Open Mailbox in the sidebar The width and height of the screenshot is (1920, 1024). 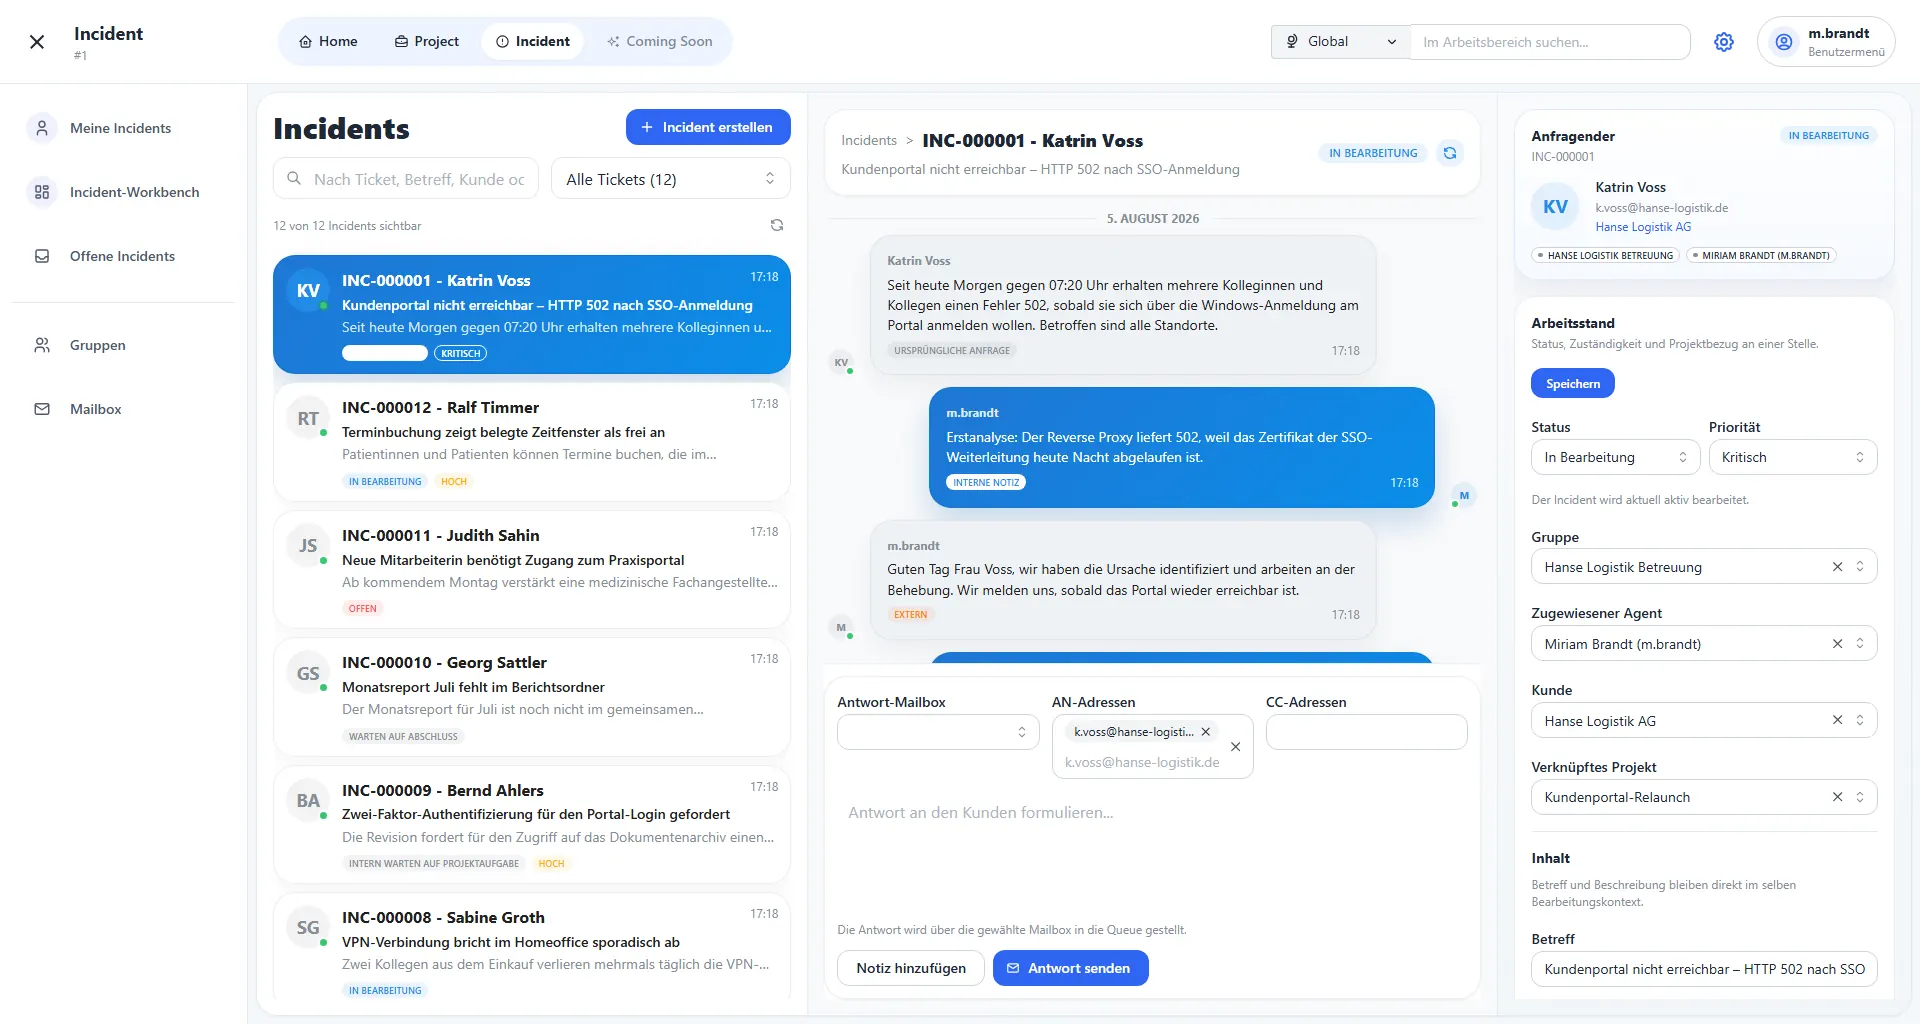123,409
